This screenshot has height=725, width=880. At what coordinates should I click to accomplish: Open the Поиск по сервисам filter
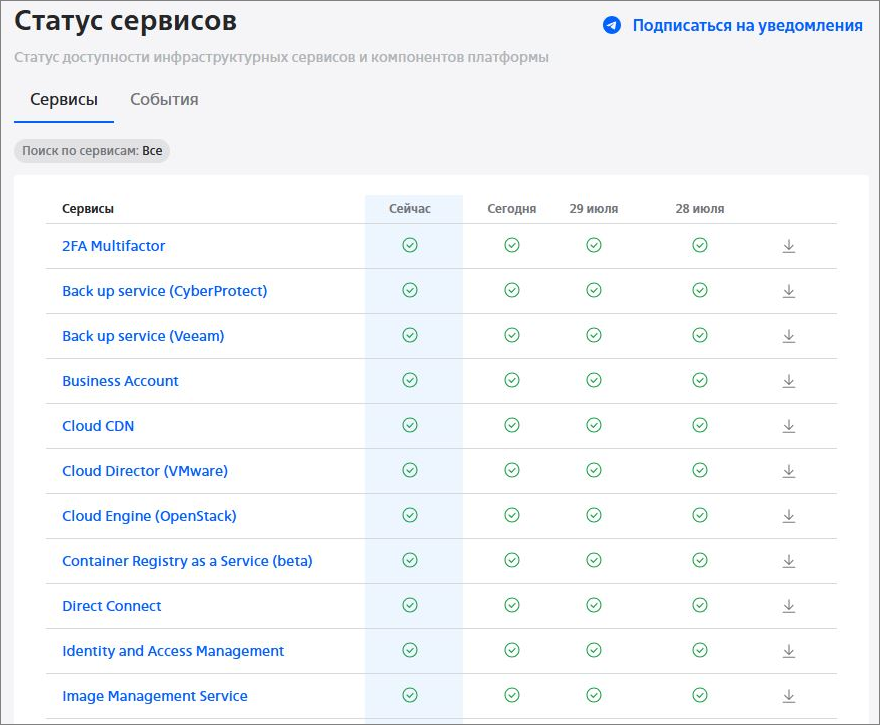point(92,151)
